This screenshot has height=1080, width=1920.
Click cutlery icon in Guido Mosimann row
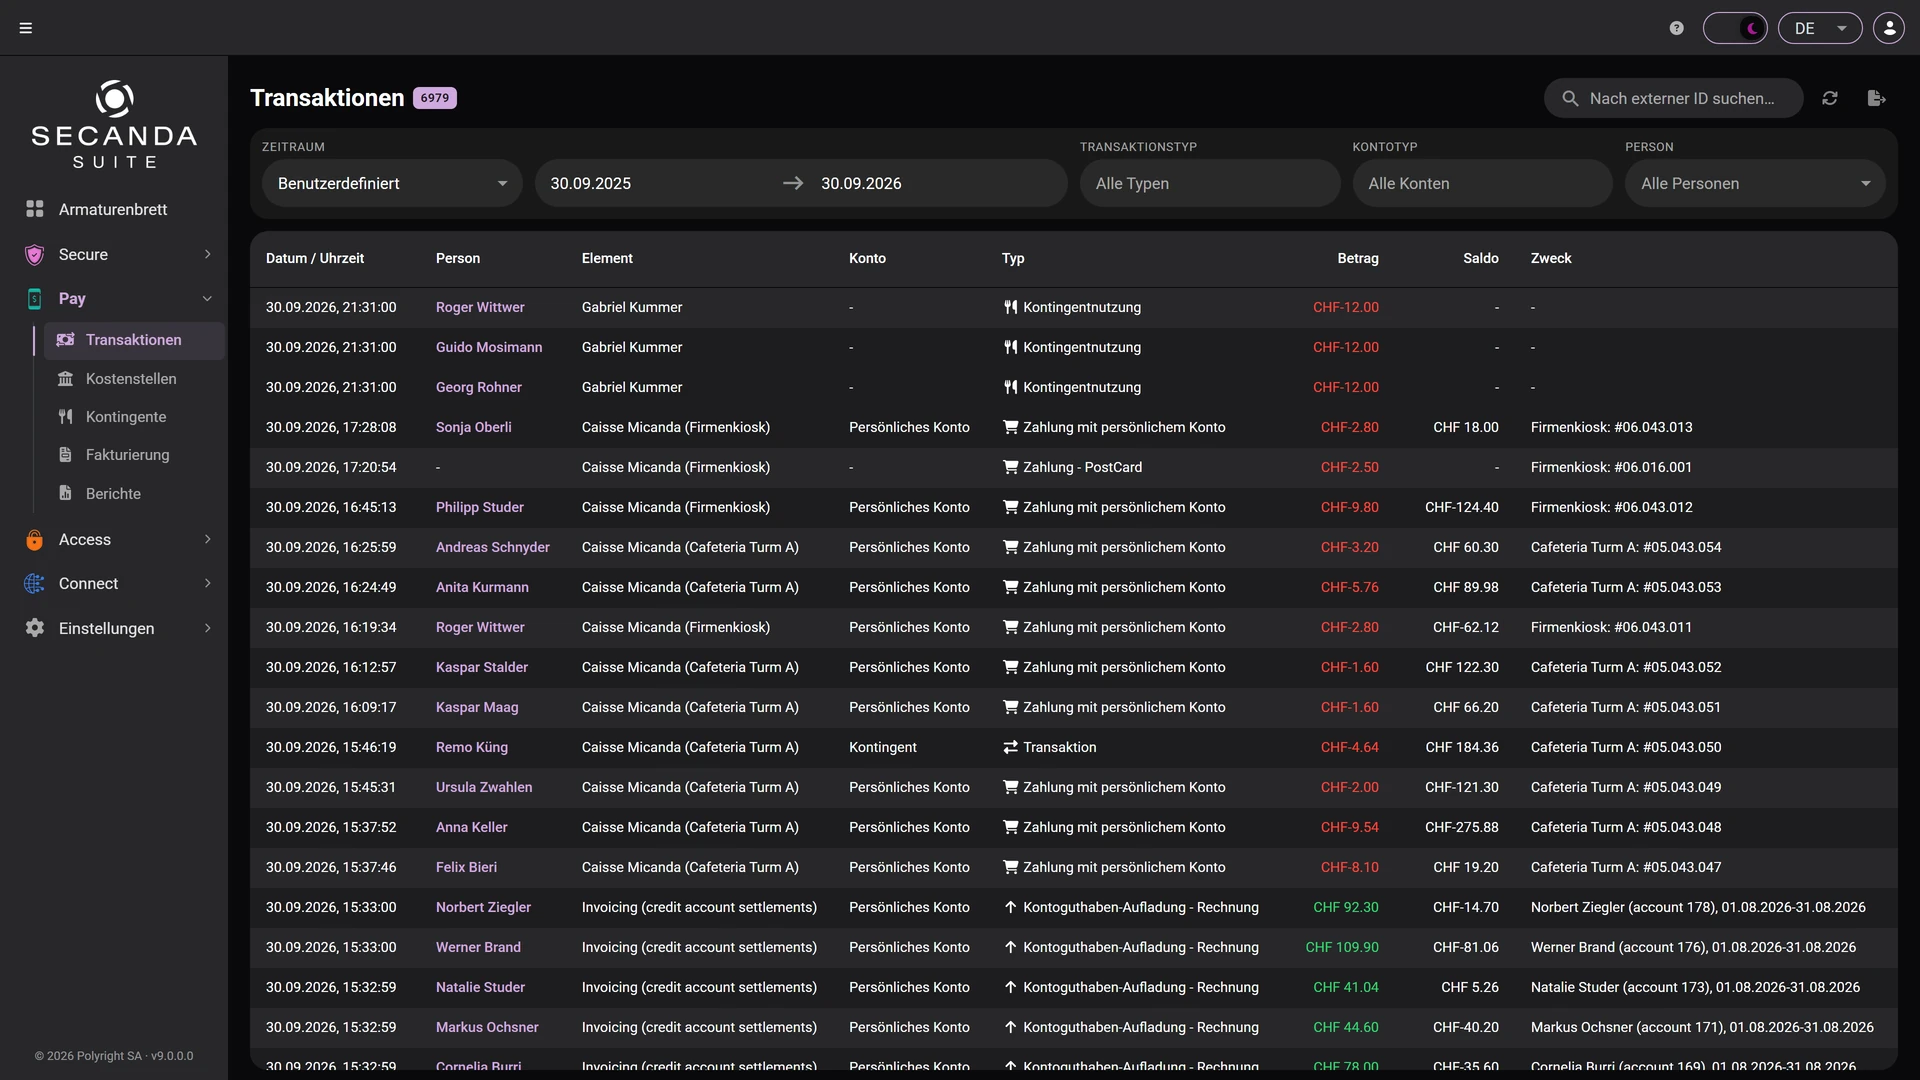pyautogui.click(x=1010, y=347)
